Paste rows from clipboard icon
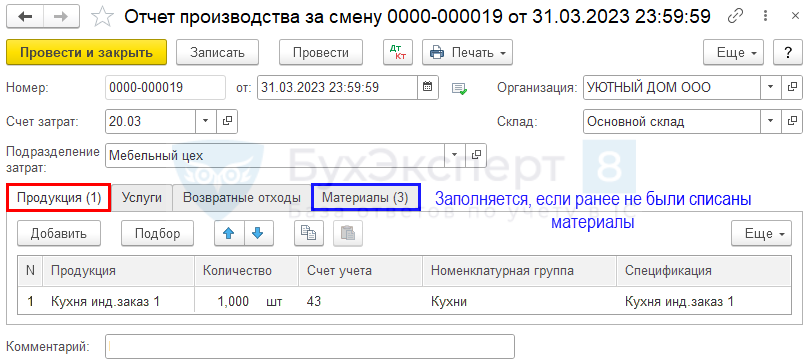This screenshot has height=363, width=808. [348, 234]
